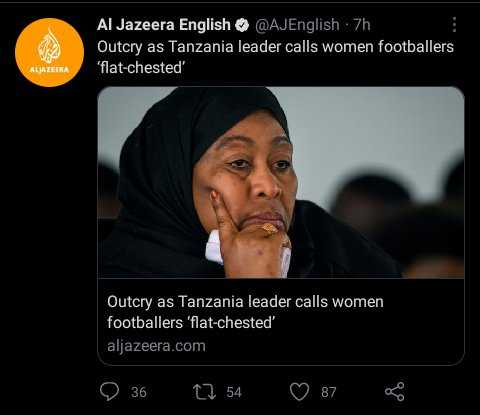Image resolution: width=480 pixels, height=415 pixels.
Task: Click the retweet count 54
Action: pyautogui.click(x=234, y=392)
